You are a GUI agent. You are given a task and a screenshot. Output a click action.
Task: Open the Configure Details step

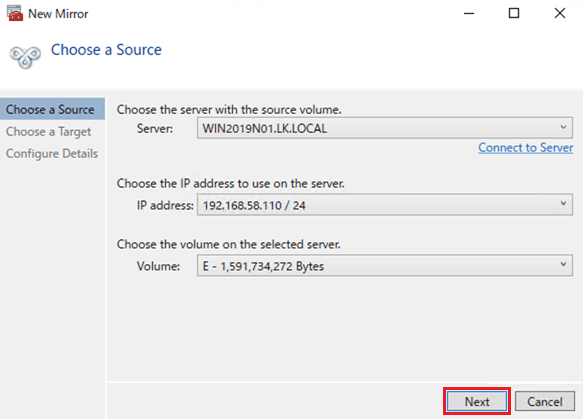[52, 154]
